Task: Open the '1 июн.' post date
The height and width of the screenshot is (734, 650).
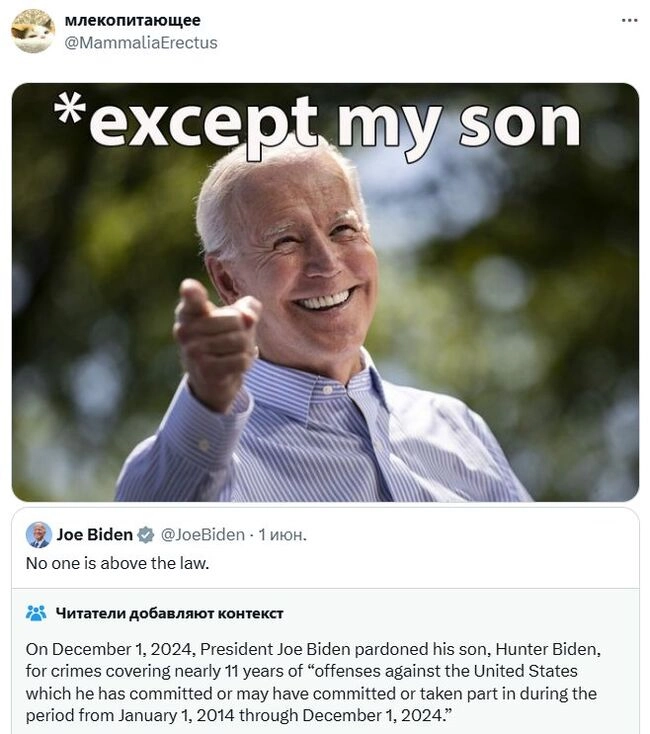Action: (x=283, y=535)
